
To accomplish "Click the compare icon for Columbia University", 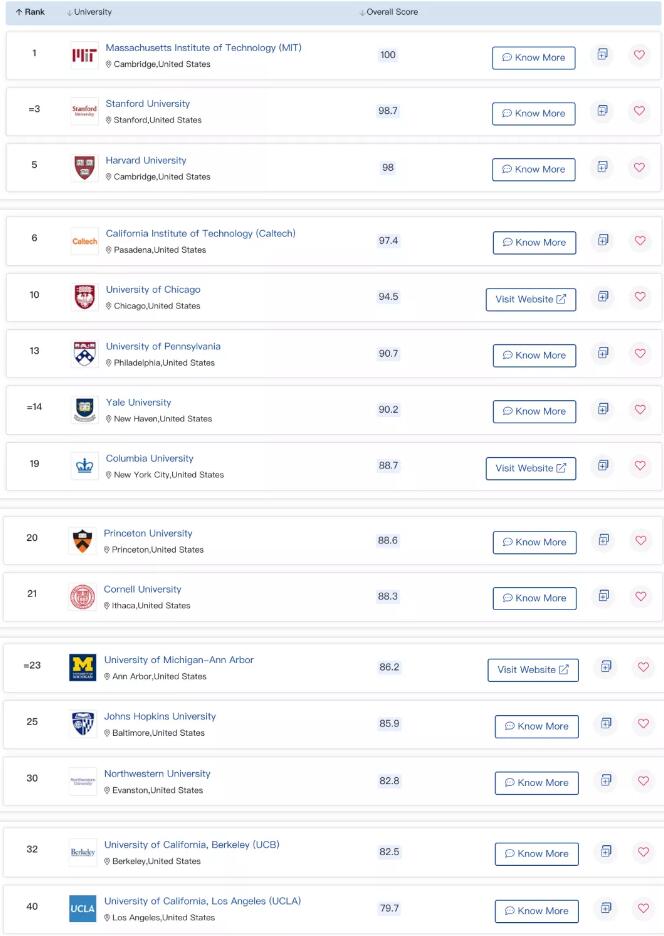I will click(x=602, y=465).
